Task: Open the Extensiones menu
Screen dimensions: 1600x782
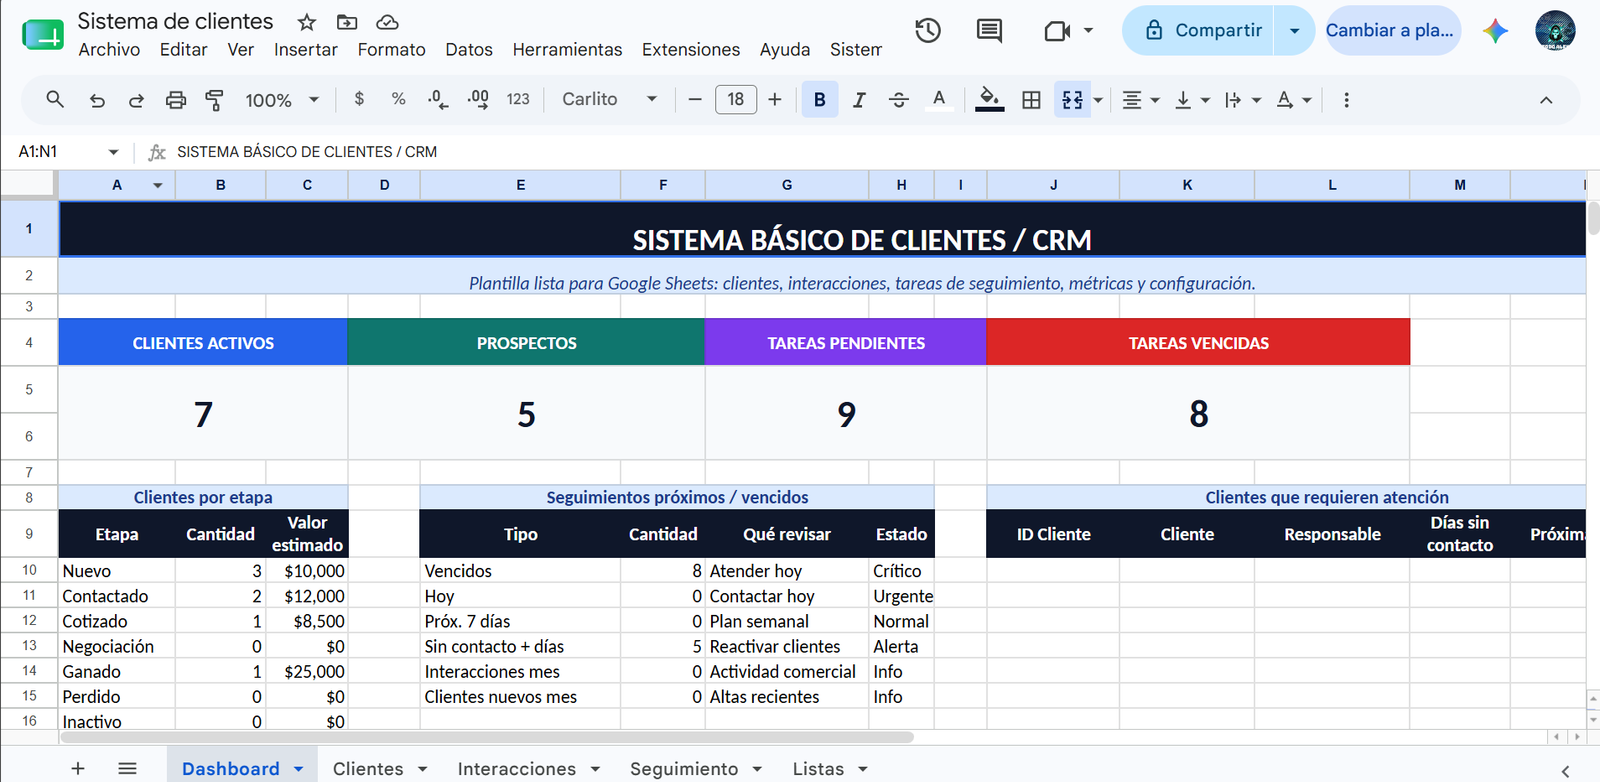Action: click(x=691, y=49)
